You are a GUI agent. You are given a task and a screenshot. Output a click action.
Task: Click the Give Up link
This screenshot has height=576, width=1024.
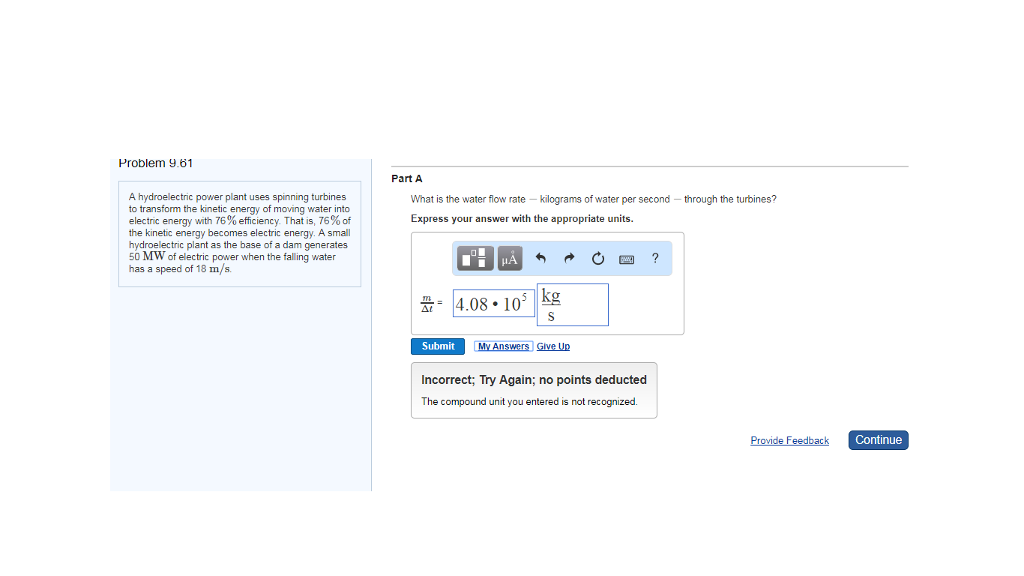pos(553,345)
